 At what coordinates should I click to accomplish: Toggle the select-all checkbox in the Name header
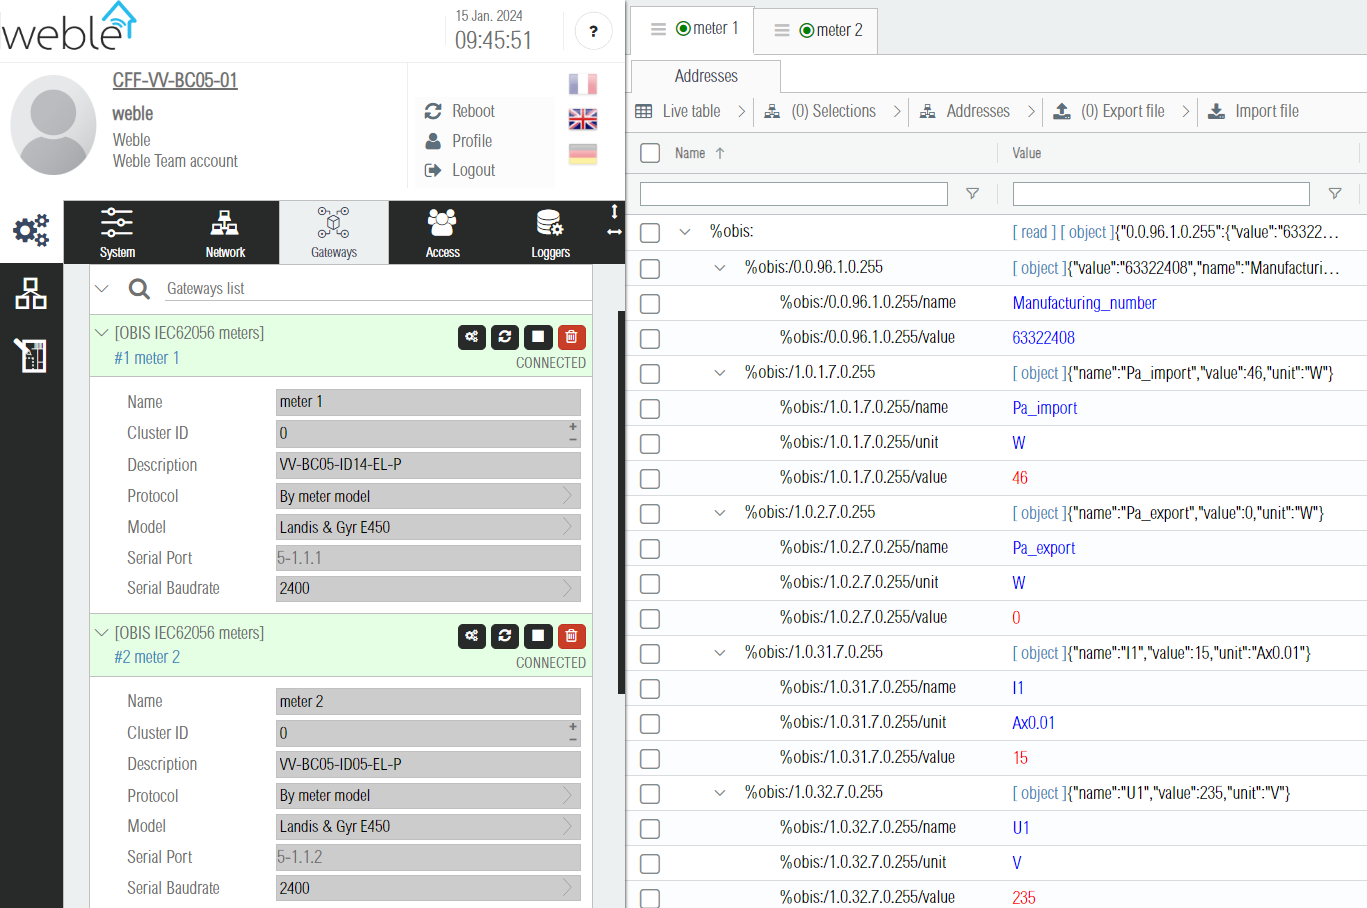point(650,153)
